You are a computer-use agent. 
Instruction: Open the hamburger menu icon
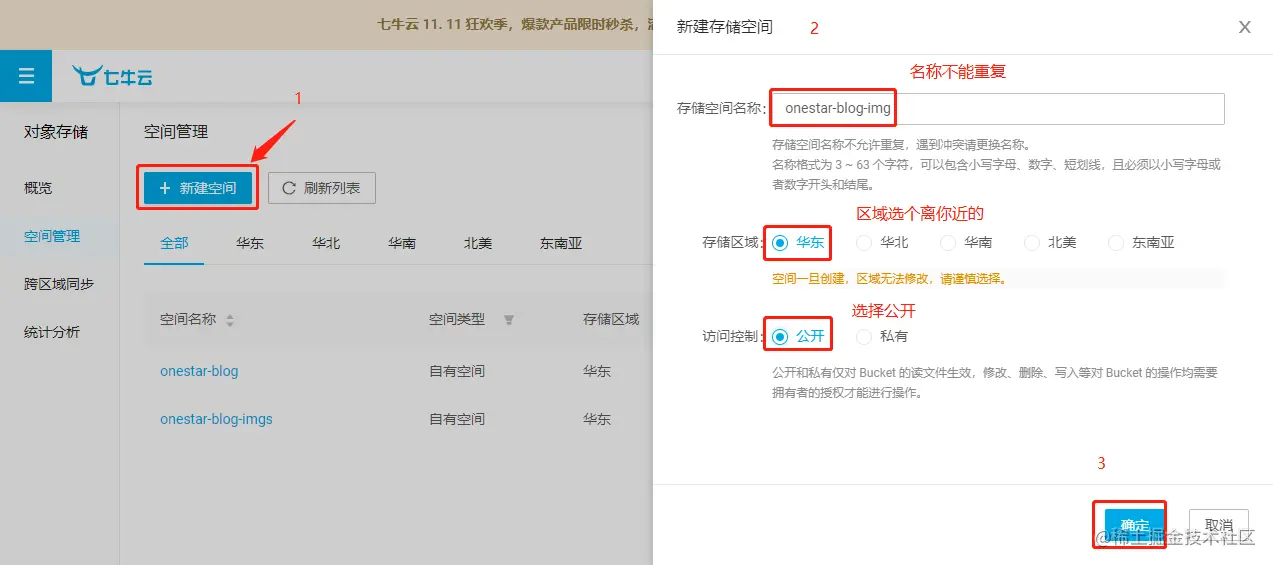click(x=26, y=76)
